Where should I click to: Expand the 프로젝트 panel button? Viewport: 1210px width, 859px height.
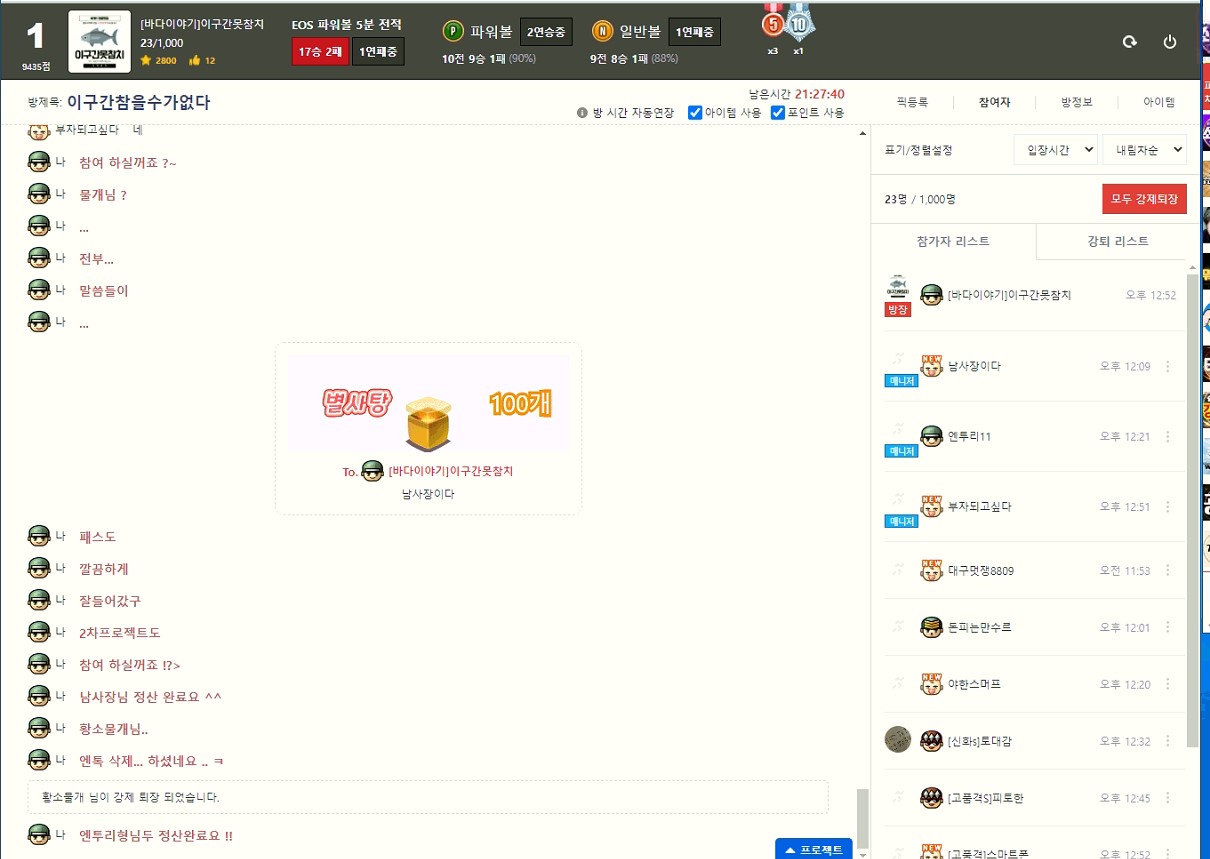[x=814, y=849]
